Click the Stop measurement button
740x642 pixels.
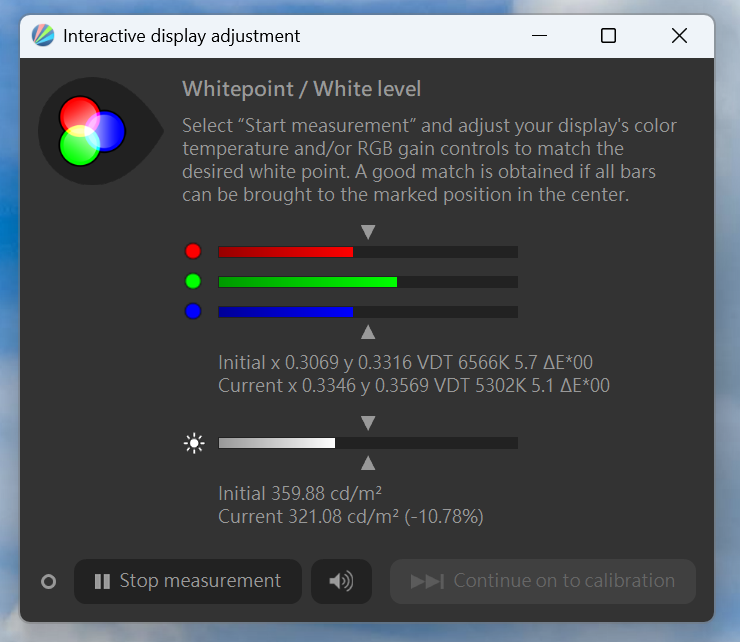point(188,581)
